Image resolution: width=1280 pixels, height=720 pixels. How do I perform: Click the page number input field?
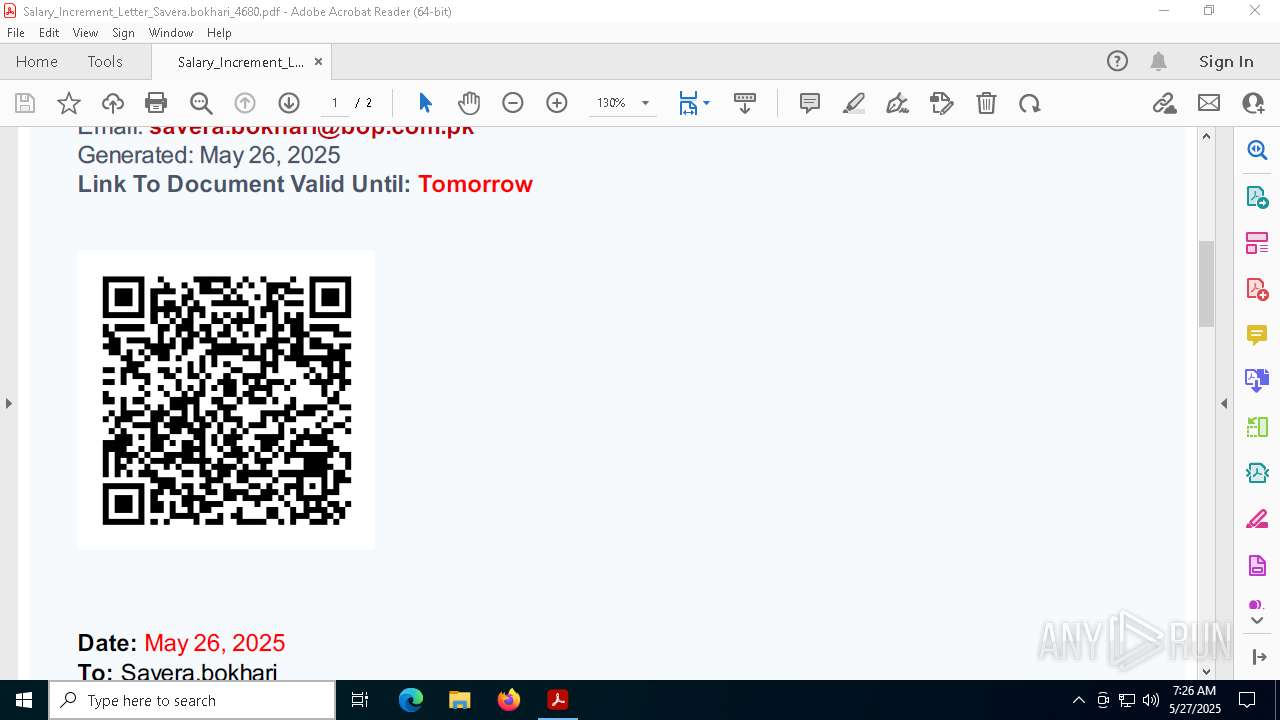pos(335,103)
